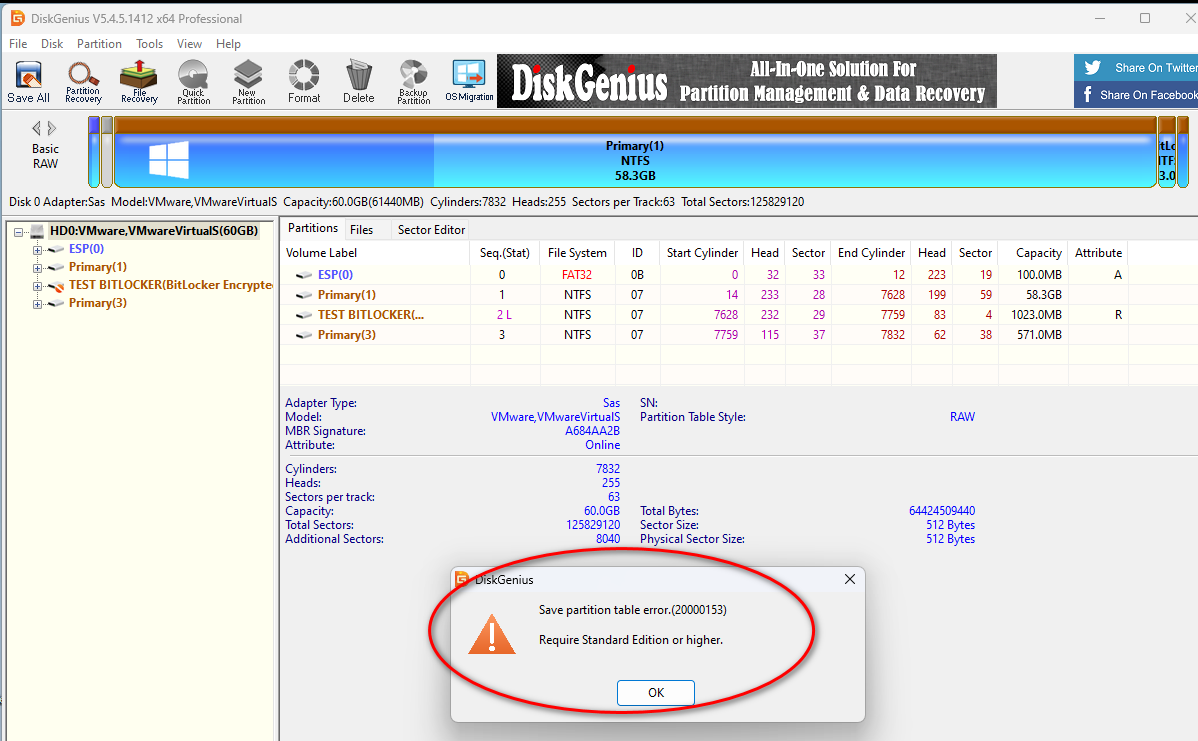The image size is (1198, 741).
Task: Sort by Seq.(Stat) column header
Action: pos(505,253)
